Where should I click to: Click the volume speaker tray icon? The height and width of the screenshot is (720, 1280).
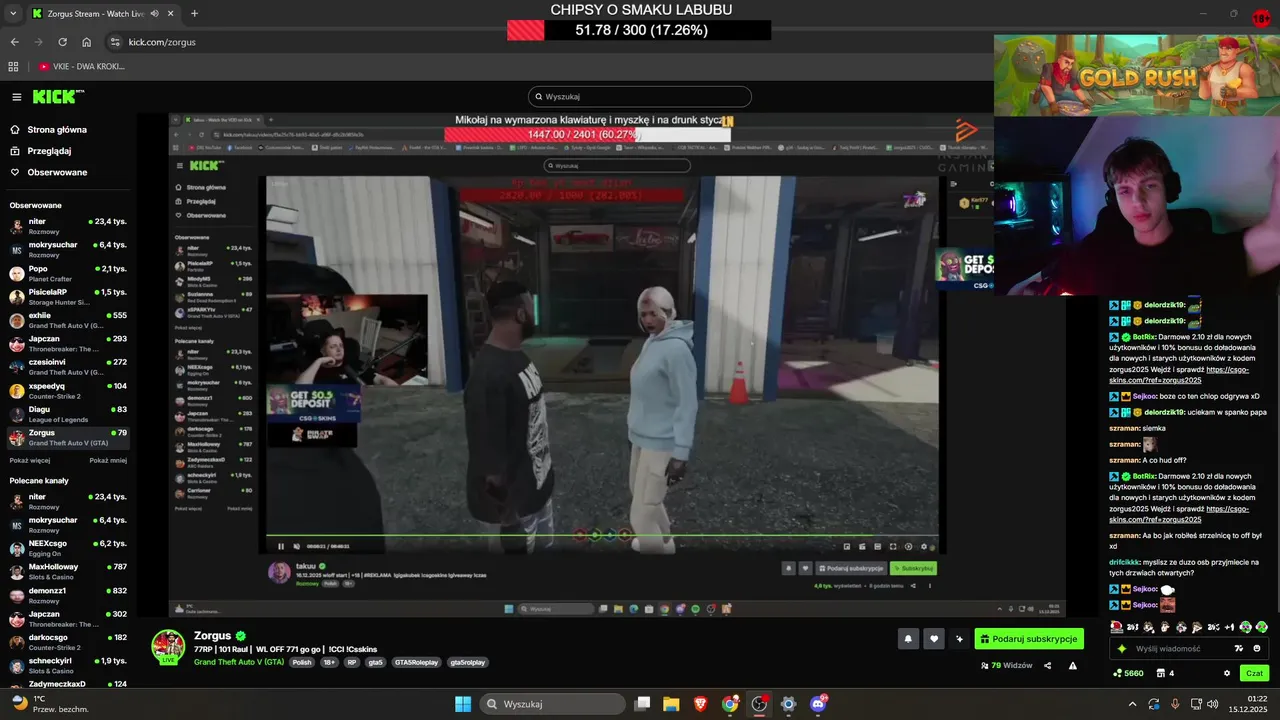[1212, 704]
